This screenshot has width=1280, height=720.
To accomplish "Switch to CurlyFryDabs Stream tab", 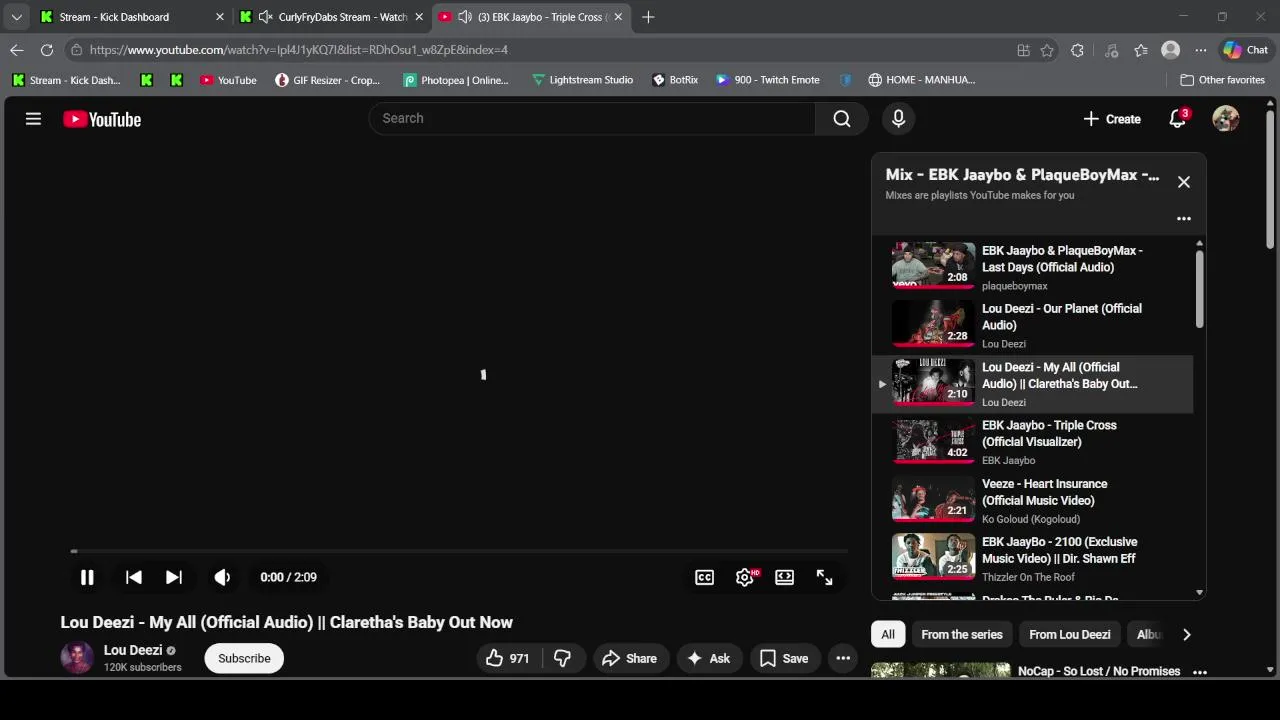I will tap(332, 17).
